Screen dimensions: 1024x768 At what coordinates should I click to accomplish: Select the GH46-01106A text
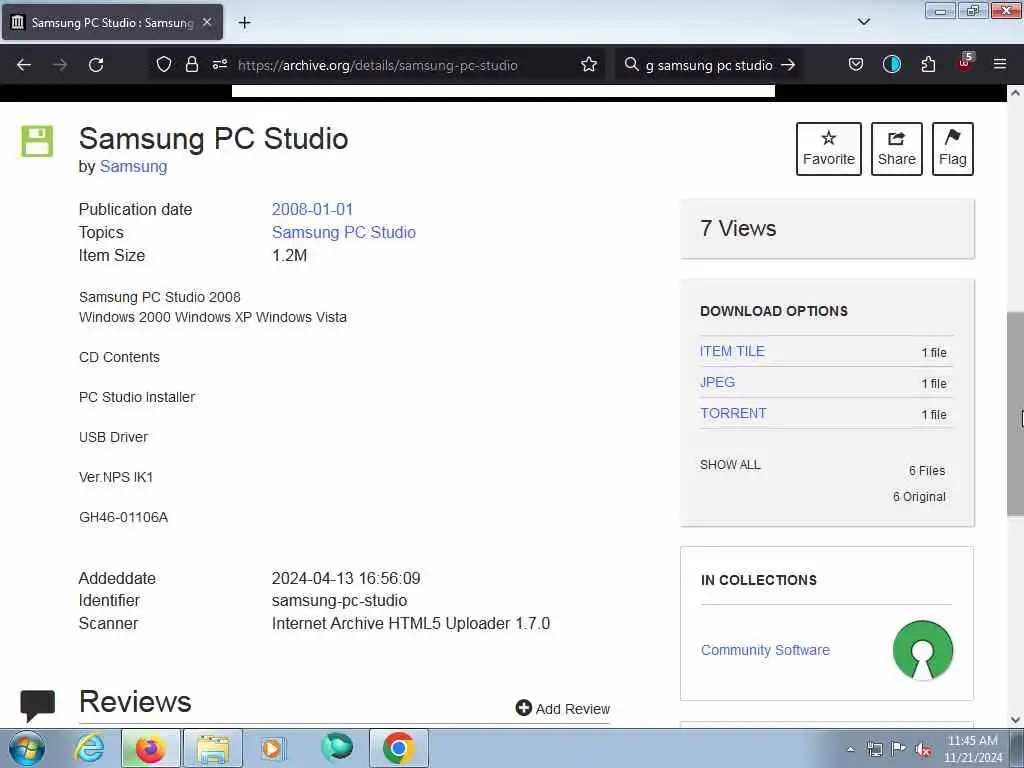(123, 517)
